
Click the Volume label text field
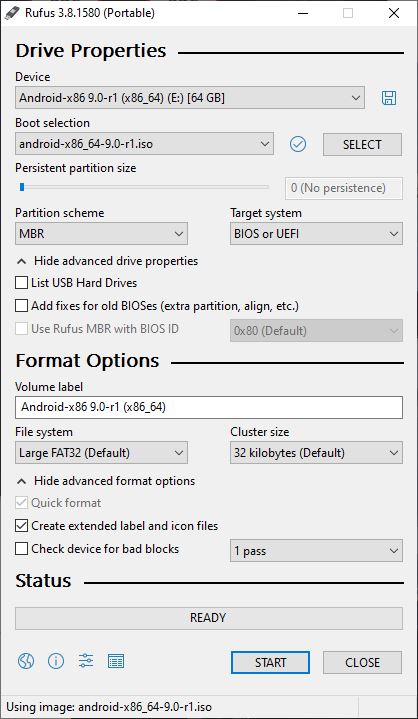click(x=209, y=407)
